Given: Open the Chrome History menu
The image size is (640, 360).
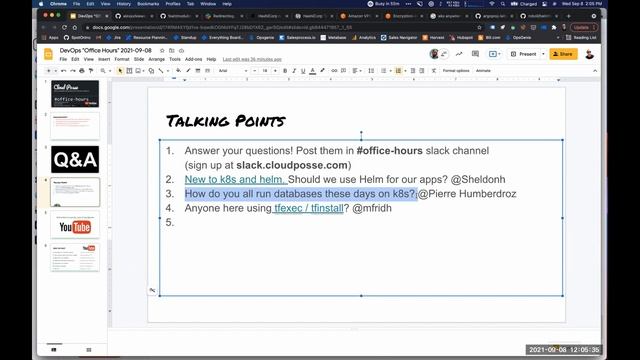Looking at the screenshot, I should coord(123,4).
